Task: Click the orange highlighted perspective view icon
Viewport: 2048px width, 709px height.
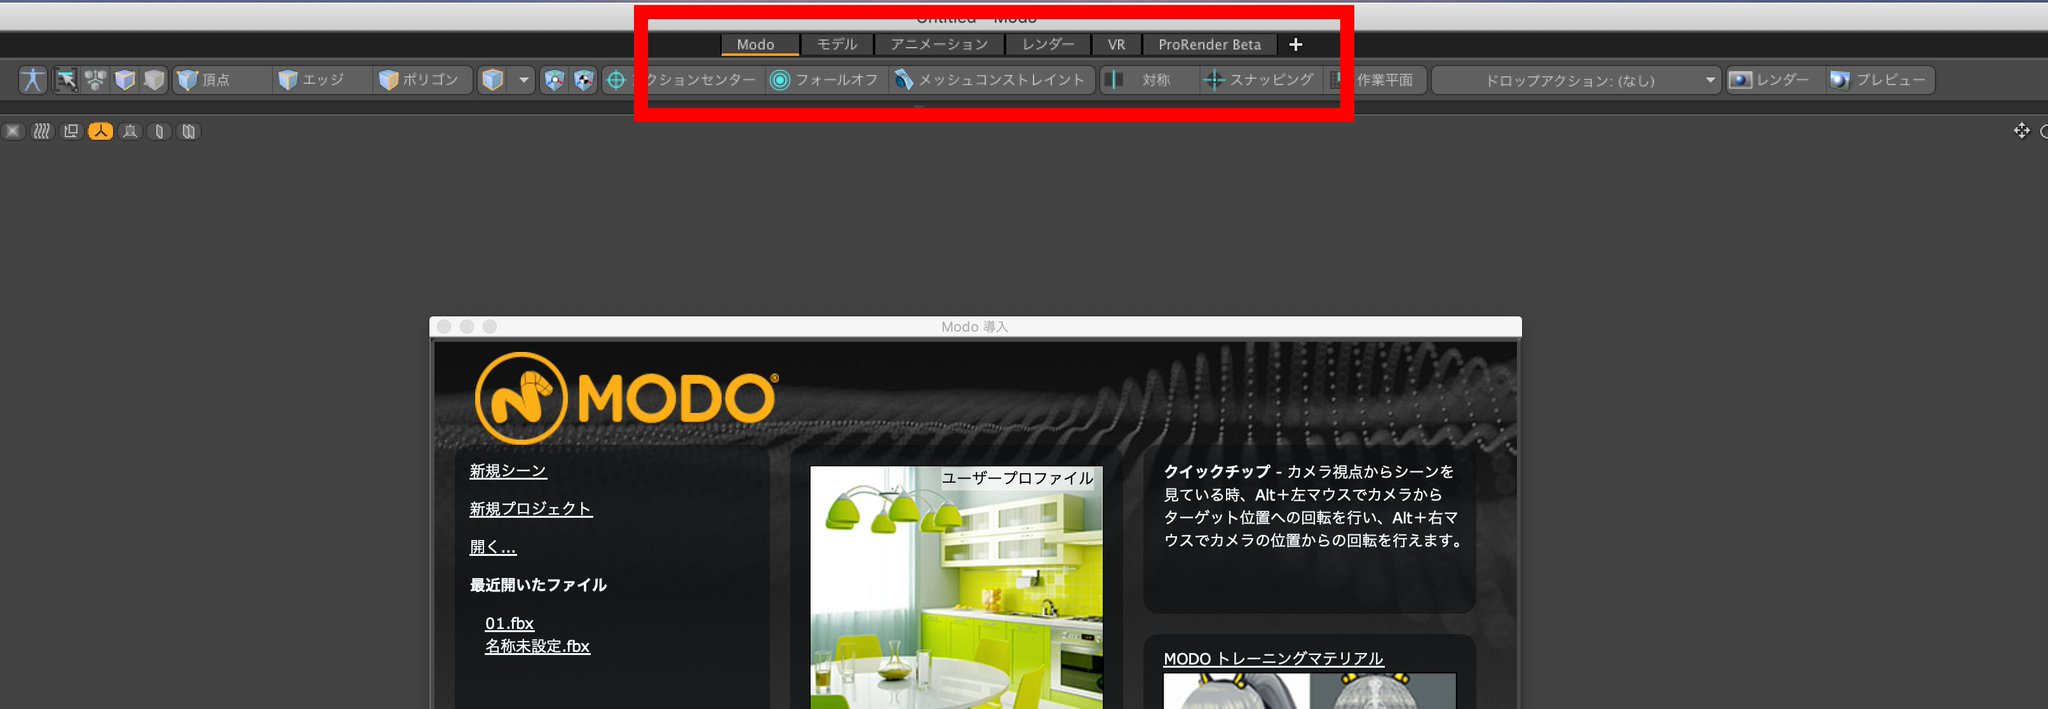Action: coord(101,131)
